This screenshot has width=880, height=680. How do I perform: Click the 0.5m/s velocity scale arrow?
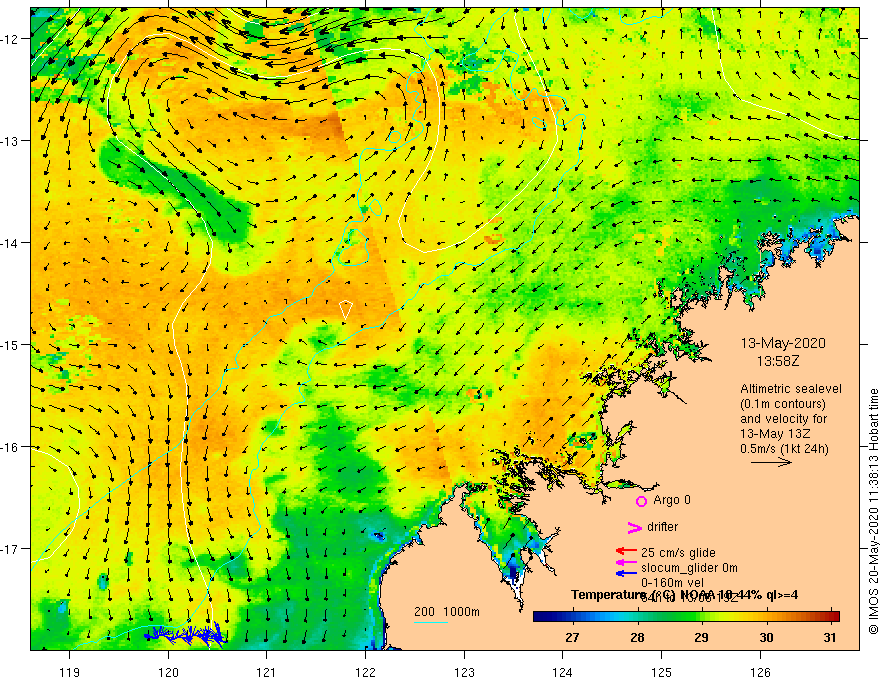pos(771,462)
